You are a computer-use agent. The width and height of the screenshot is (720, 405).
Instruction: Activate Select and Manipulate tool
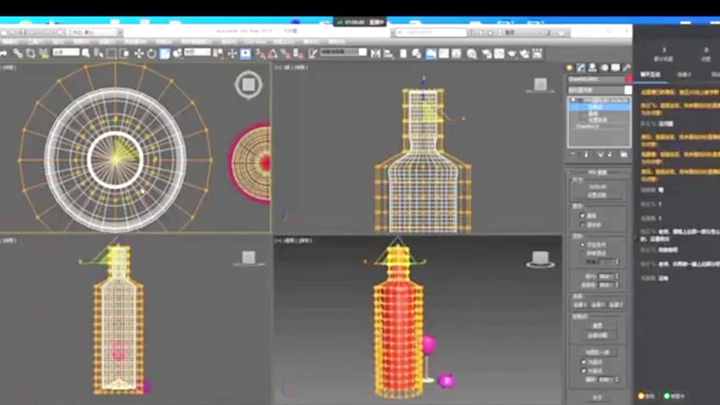tap(232, 54)
